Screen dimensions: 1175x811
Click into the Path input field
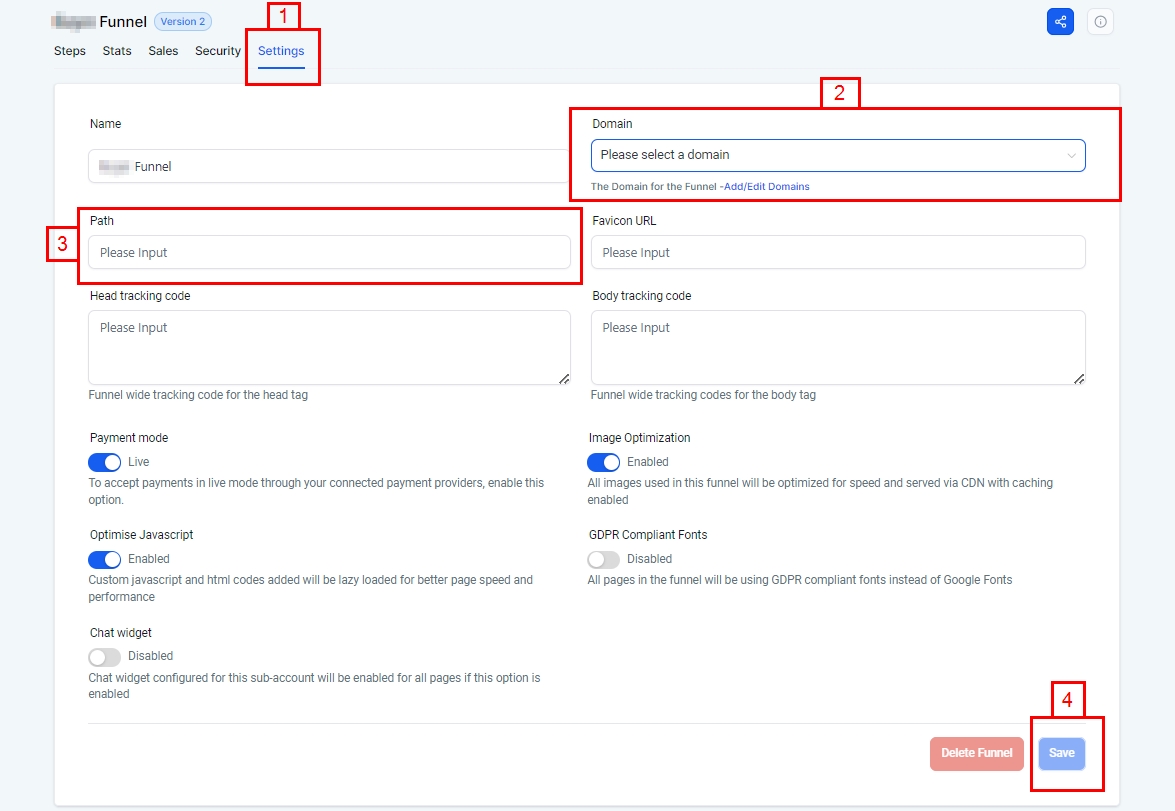329,253
